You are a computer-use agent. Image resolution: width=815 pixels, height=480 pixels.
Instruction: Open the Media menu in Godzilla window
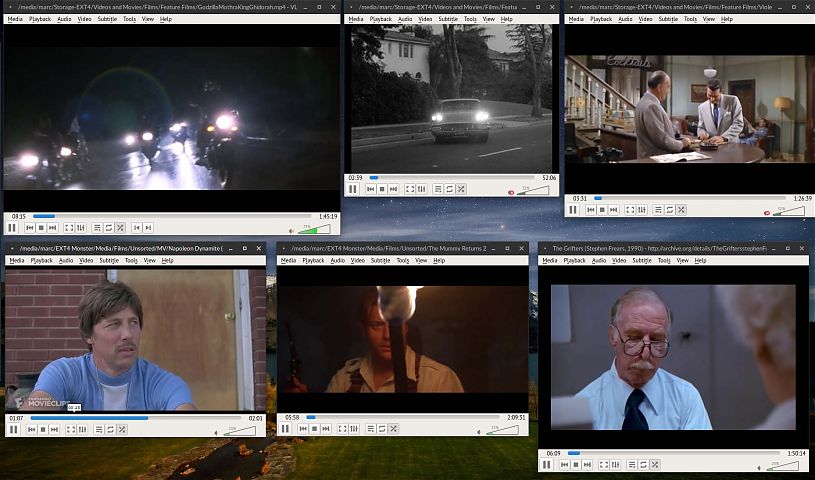(x=15, y=19)
